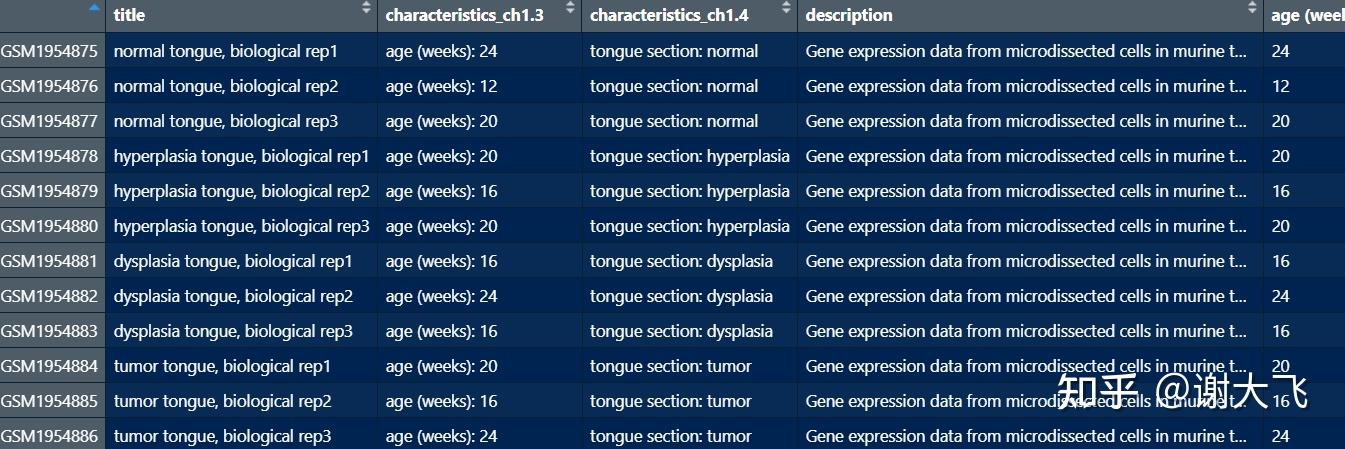This screenshot has height=449, width=1345.
Task: Click description cell in GSM1954879 row
Action: 1026,191
